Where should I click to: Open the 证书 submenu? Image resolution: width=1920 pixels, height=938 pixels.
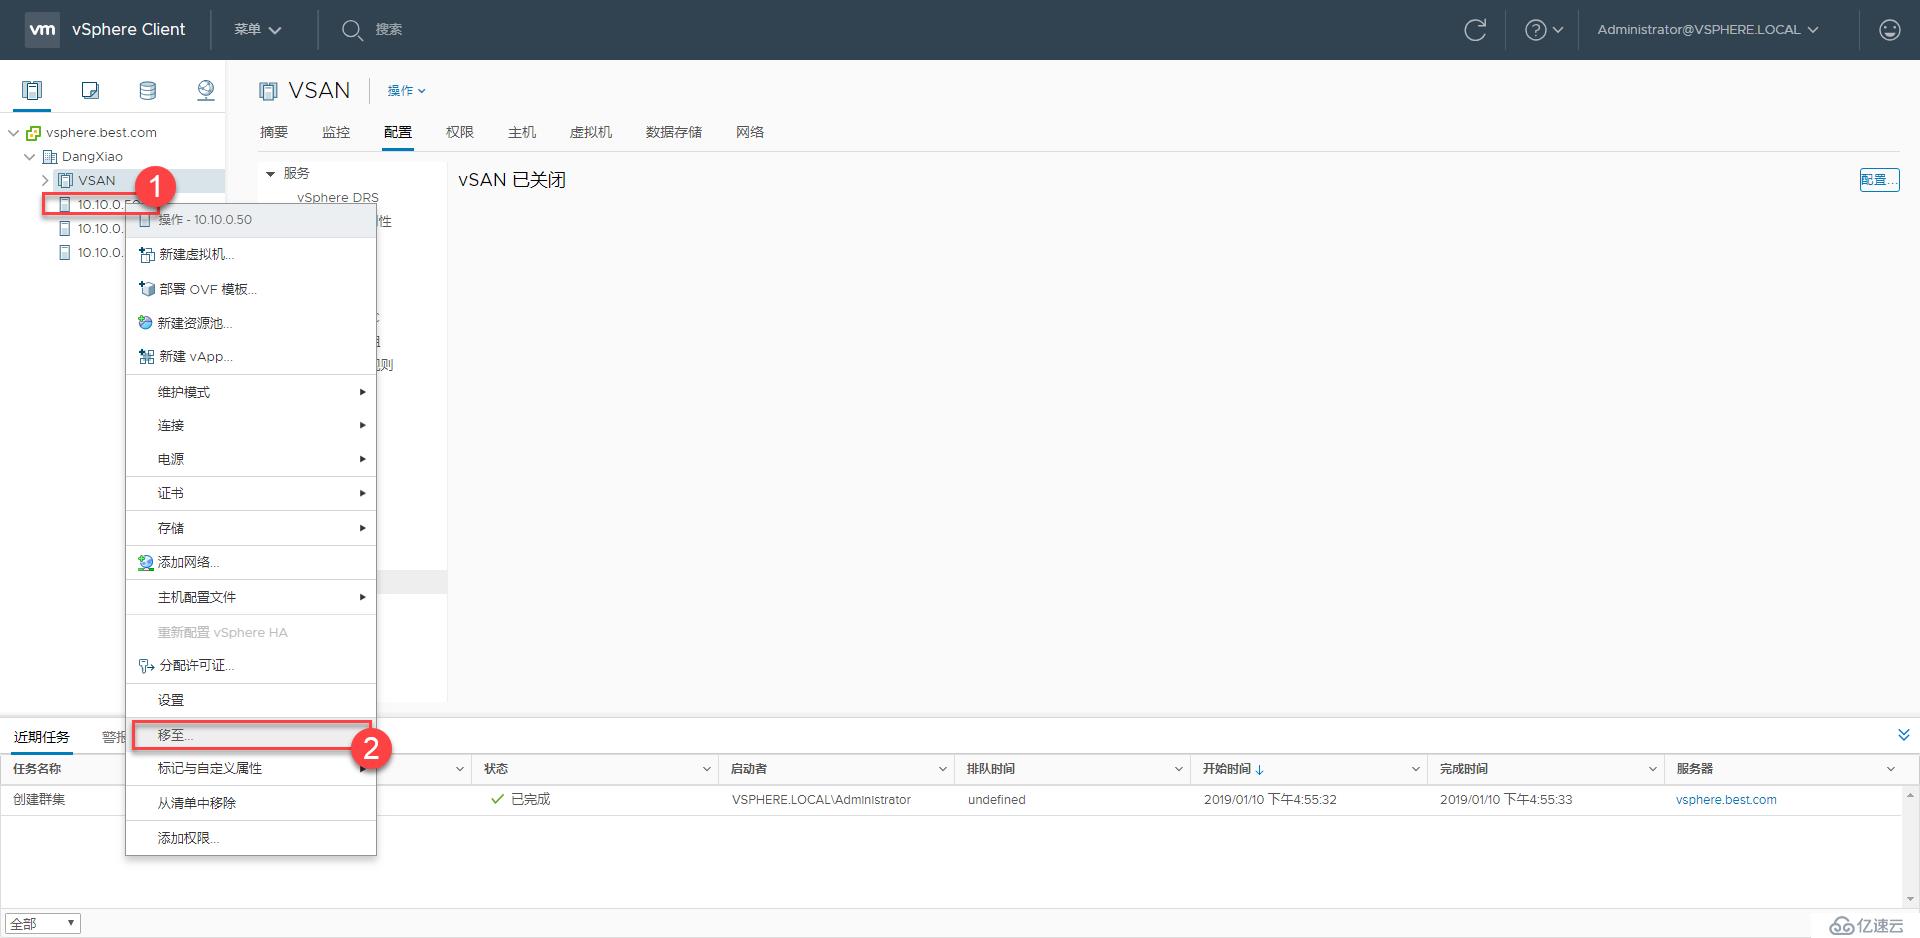(251, 493)
